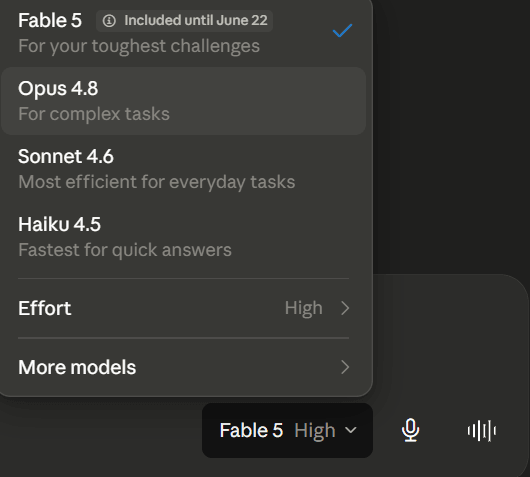Collapse the Fable 5 High model selector
Image resolution: width=530 pixels, height=477 pixels.
point(287,430)
